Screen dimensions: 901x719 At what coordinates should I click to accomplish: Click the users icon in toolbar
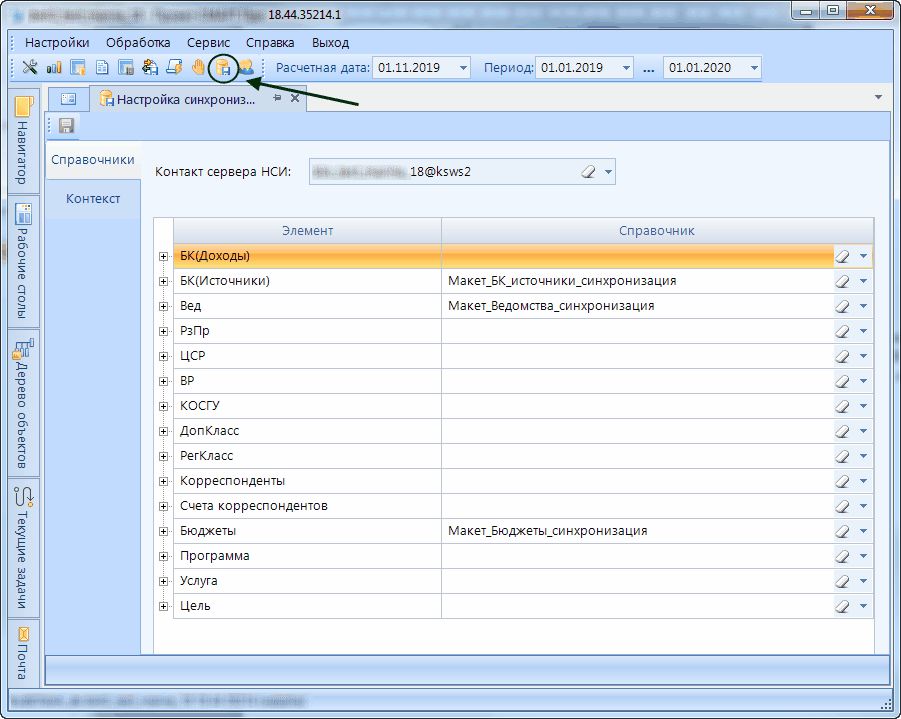tap(245, 68)
